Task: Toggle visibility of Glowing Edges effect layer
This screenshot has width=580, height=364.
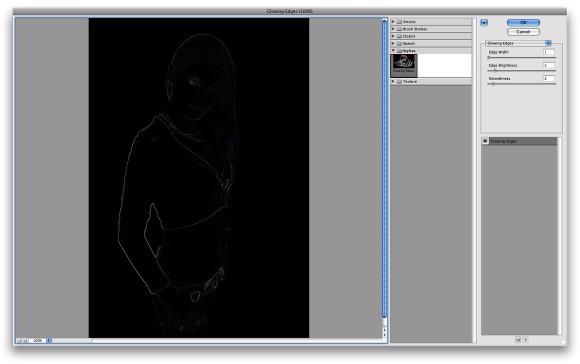Action: [485, 141]
